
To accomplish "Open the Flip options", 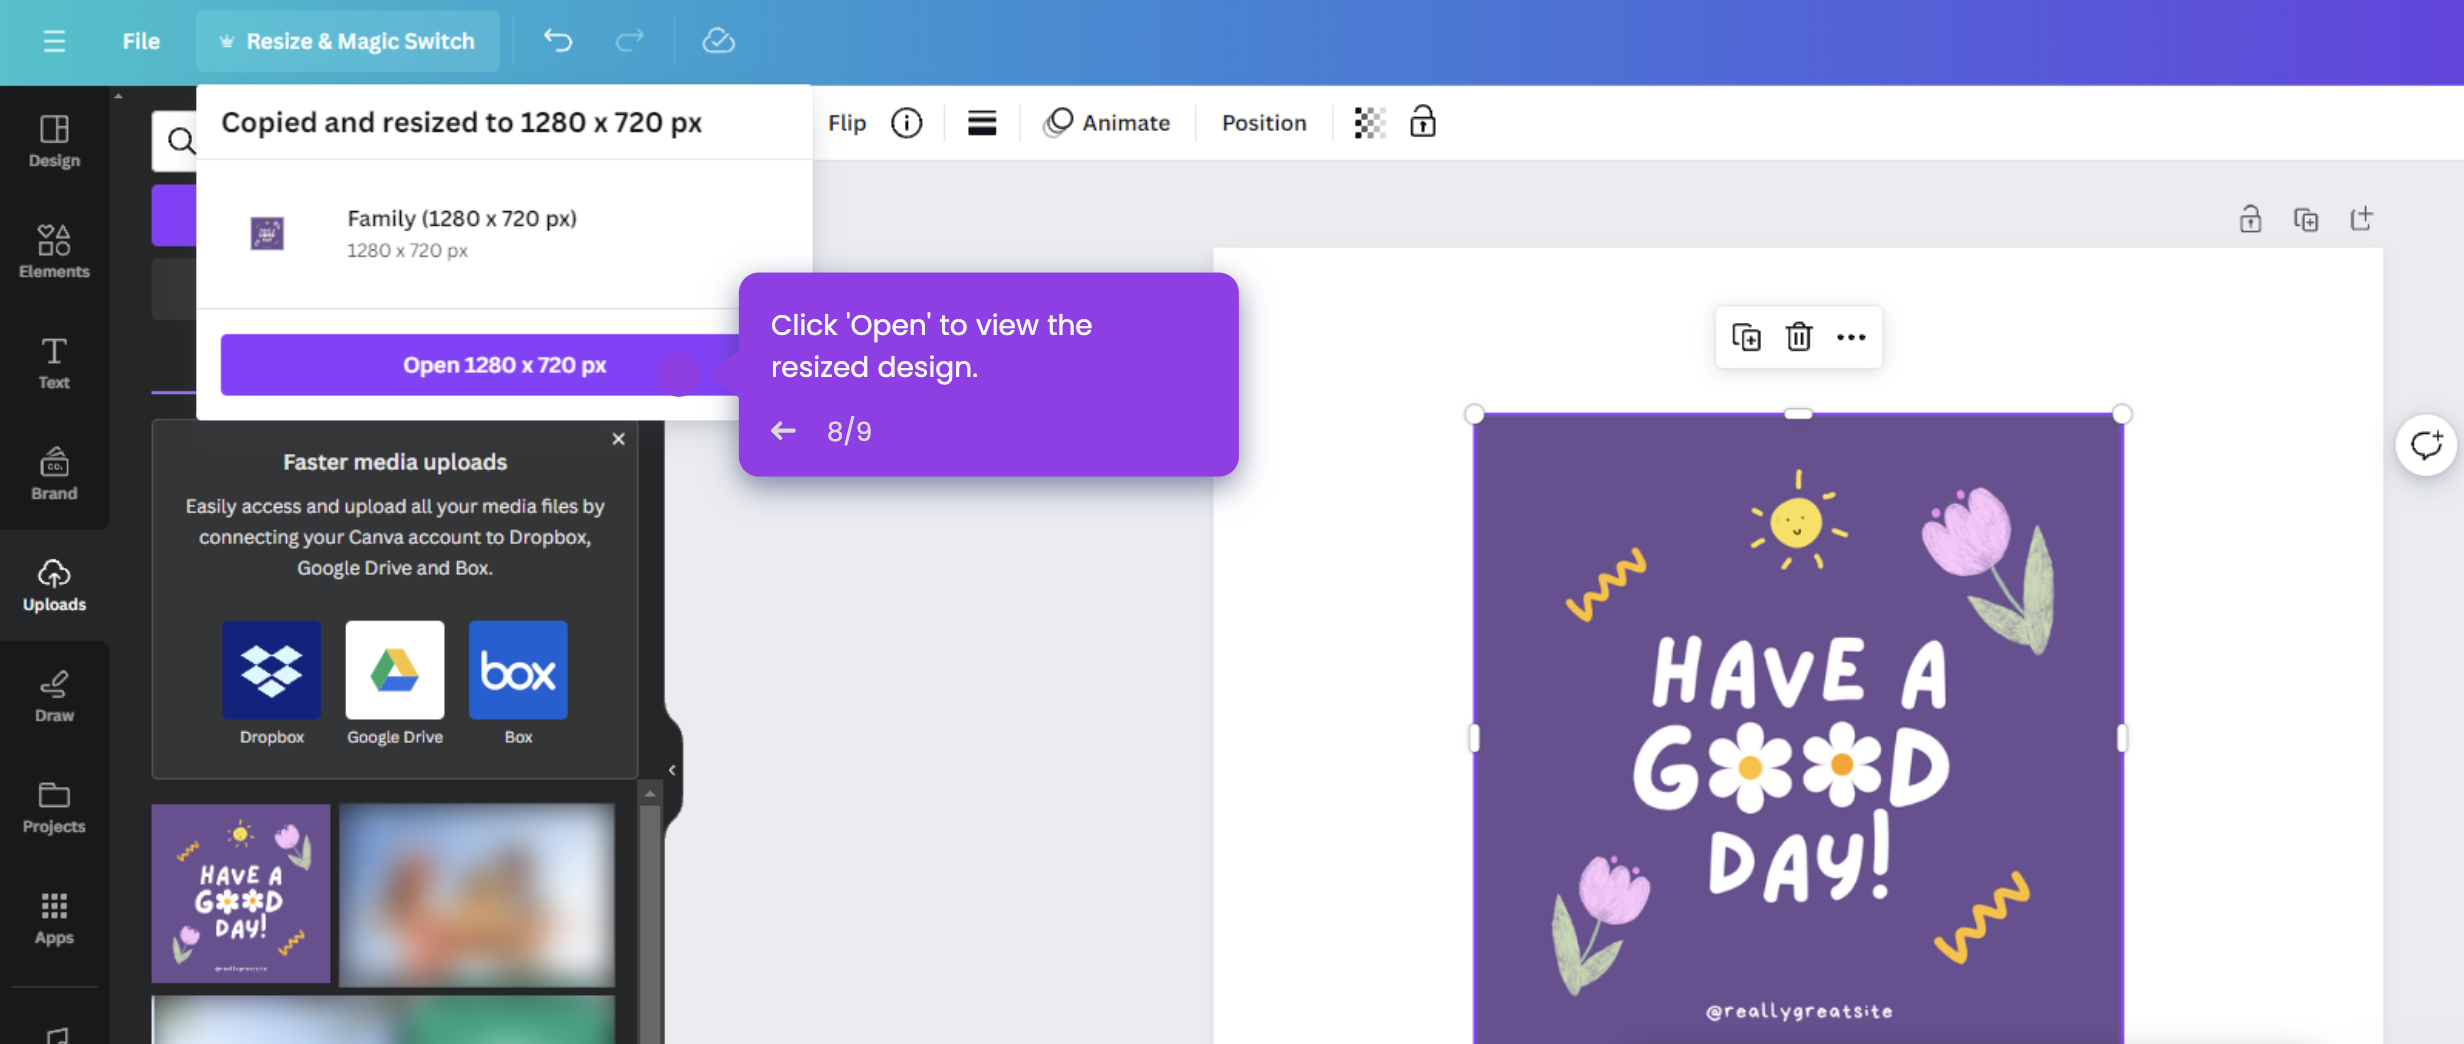I will (x=847, y=122).
